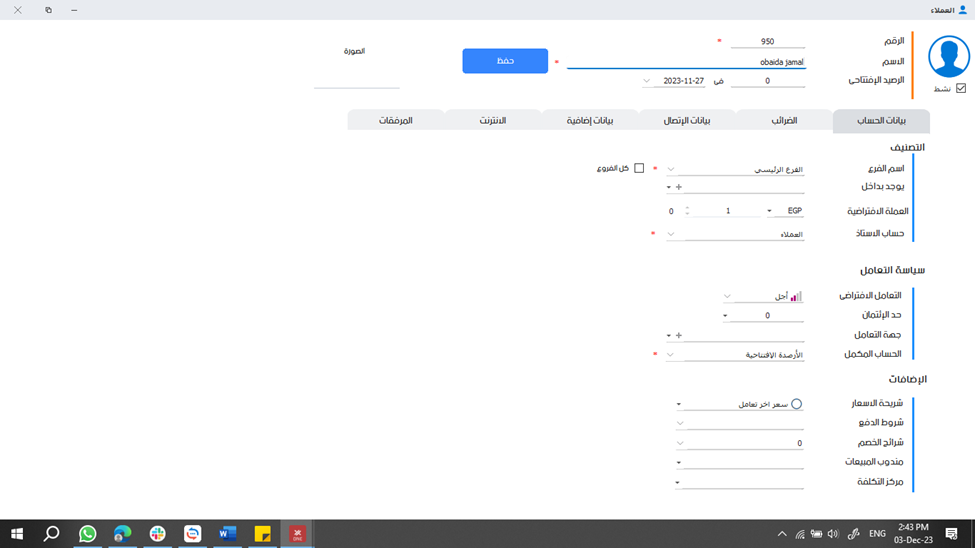Click the blue حفظ save button

pyautogui.click(x=505, y=61)
